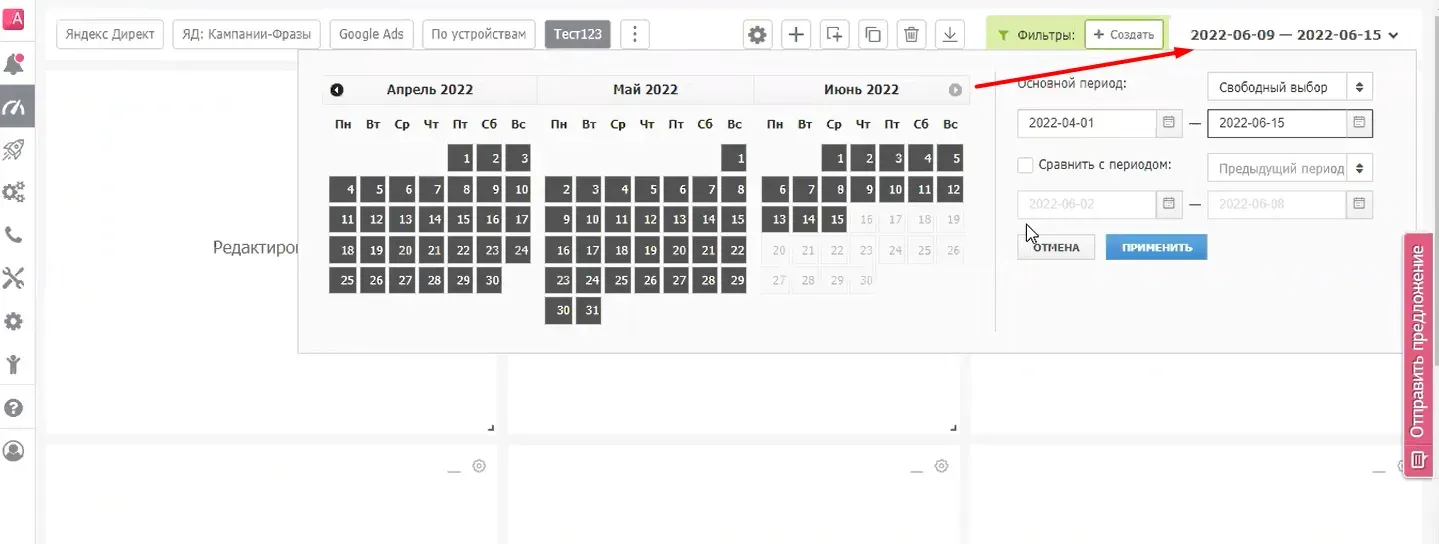Delete dashboard using the trash icon

911,34
